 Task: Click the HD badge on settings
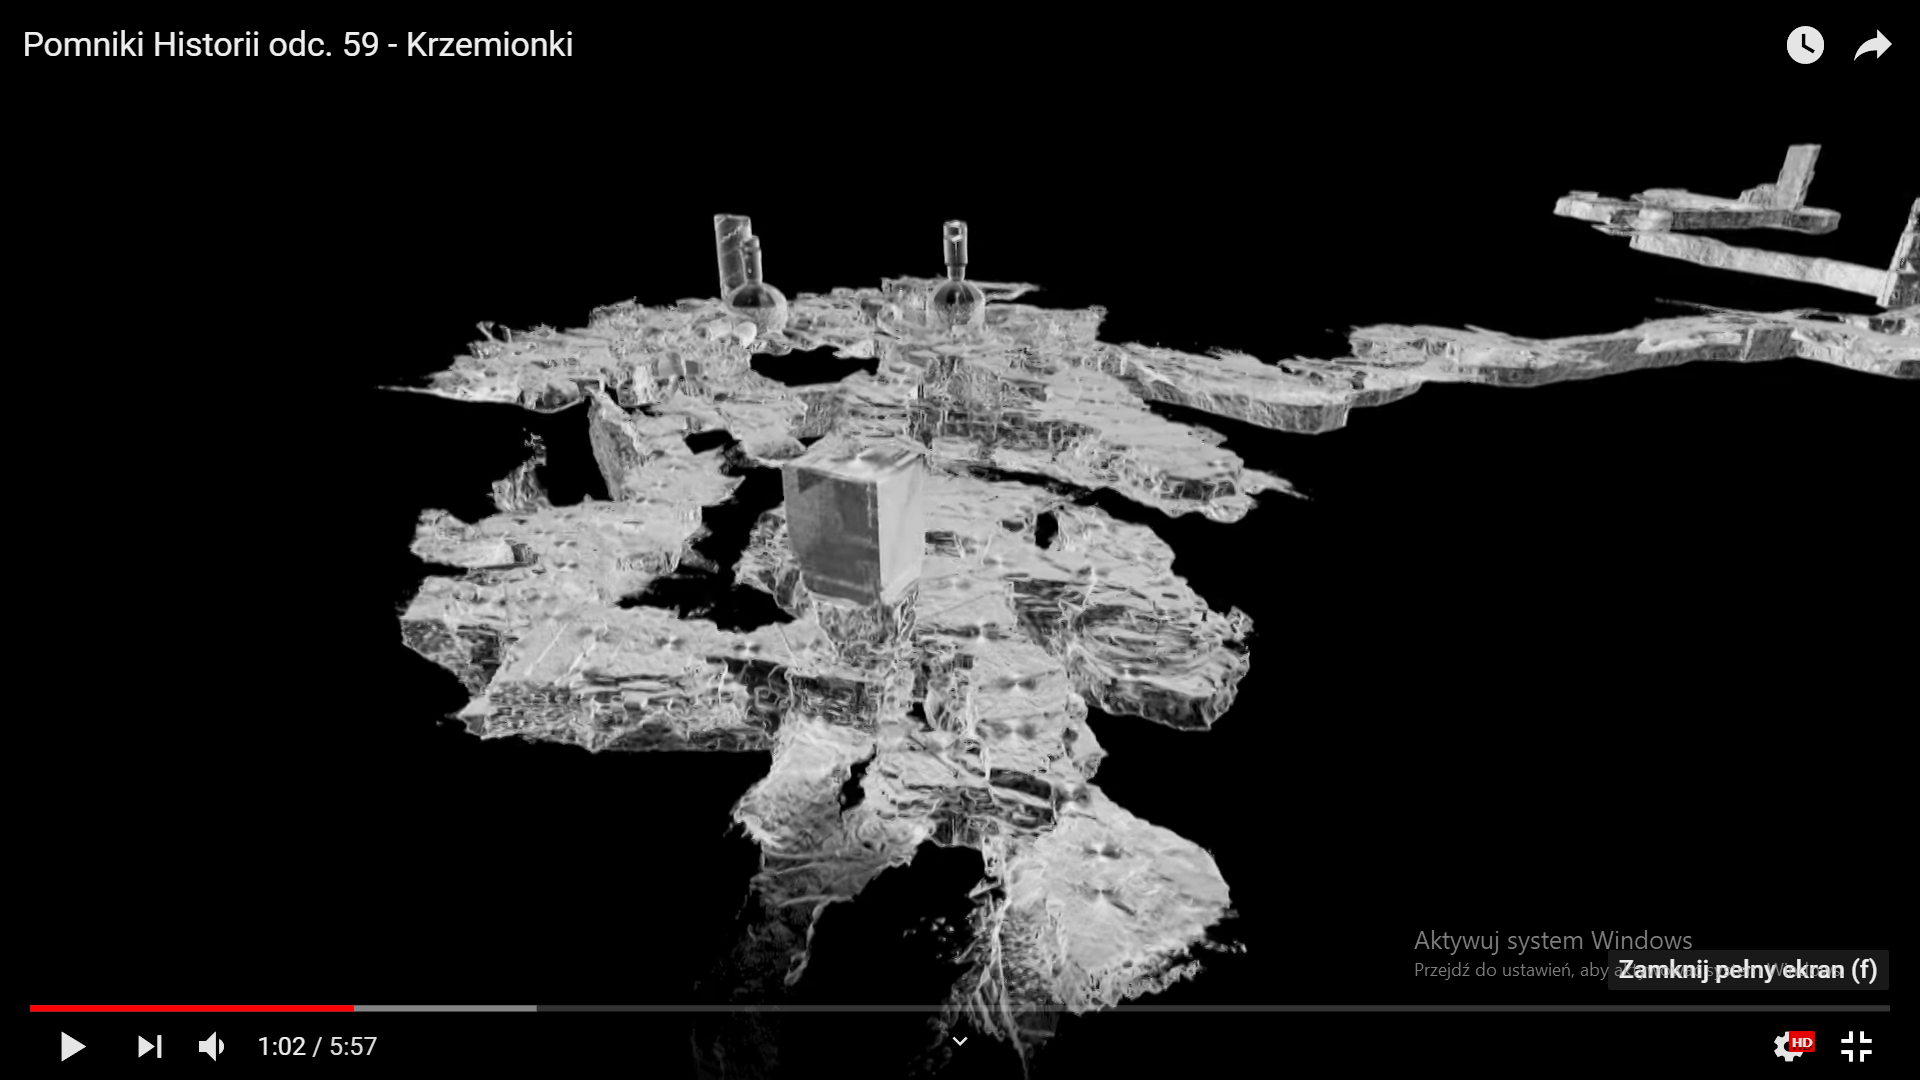[1802, 1042]
